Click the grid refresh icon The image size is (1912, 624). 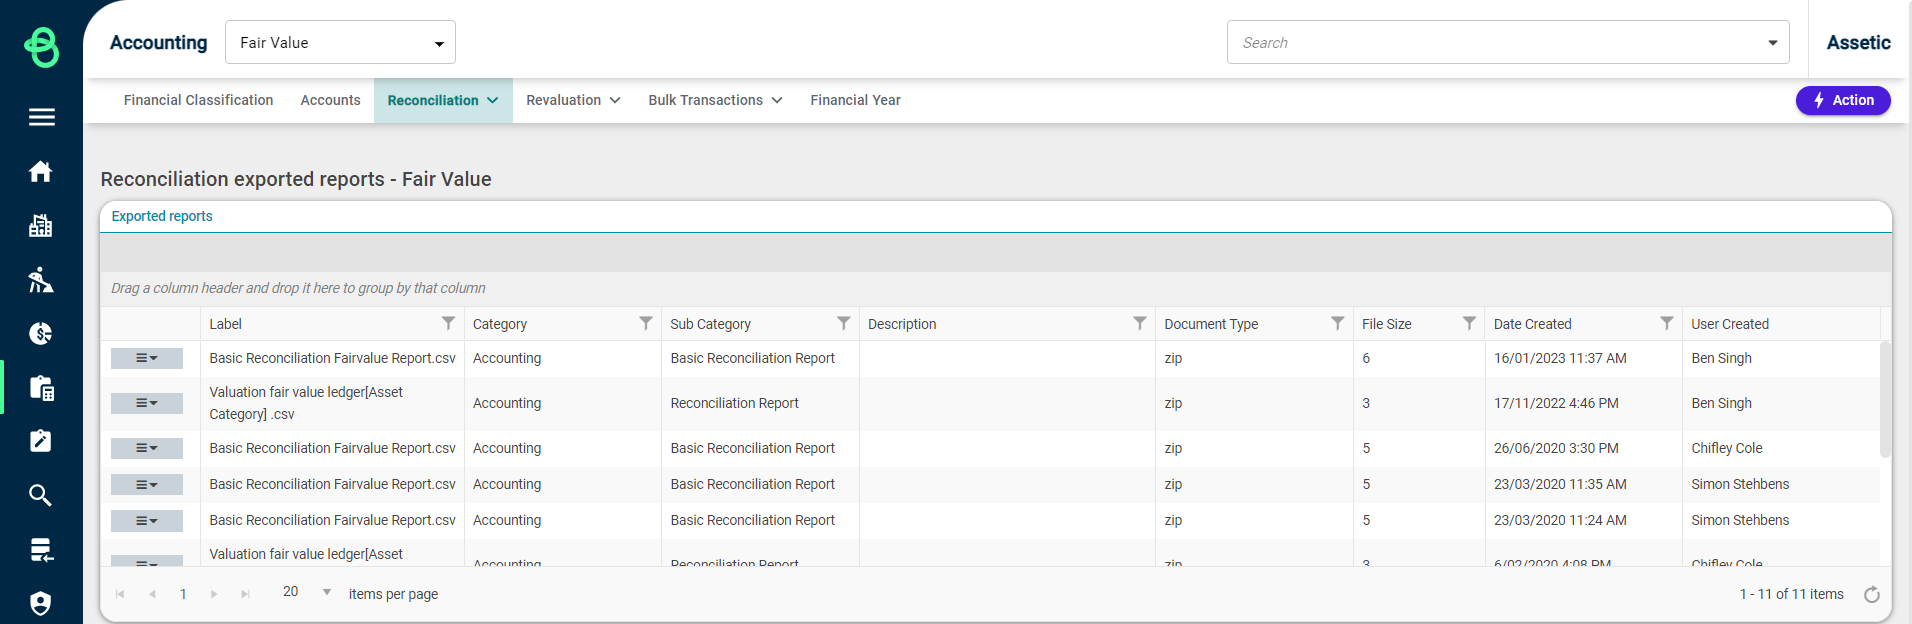(1872, 595)
